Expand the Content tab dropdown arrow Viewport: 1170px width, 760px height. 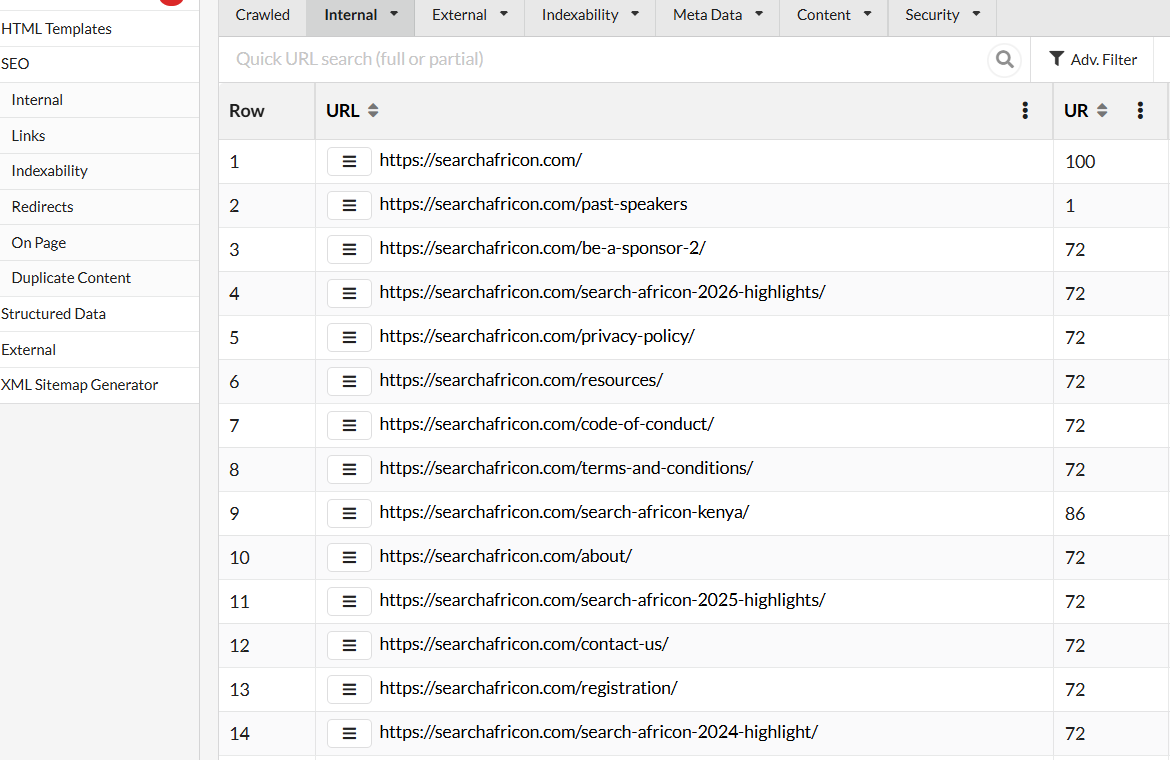click(867, 14)
